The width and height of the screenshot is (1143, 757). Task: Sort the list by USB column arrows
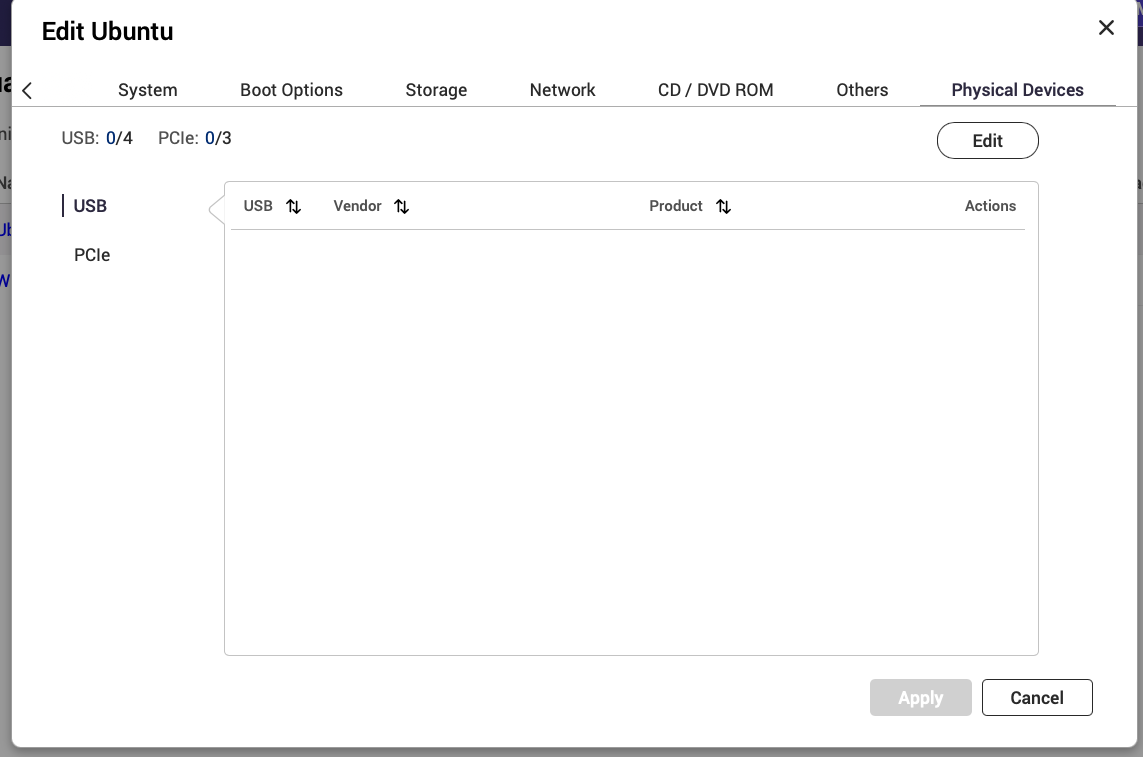tap(293, 207)
